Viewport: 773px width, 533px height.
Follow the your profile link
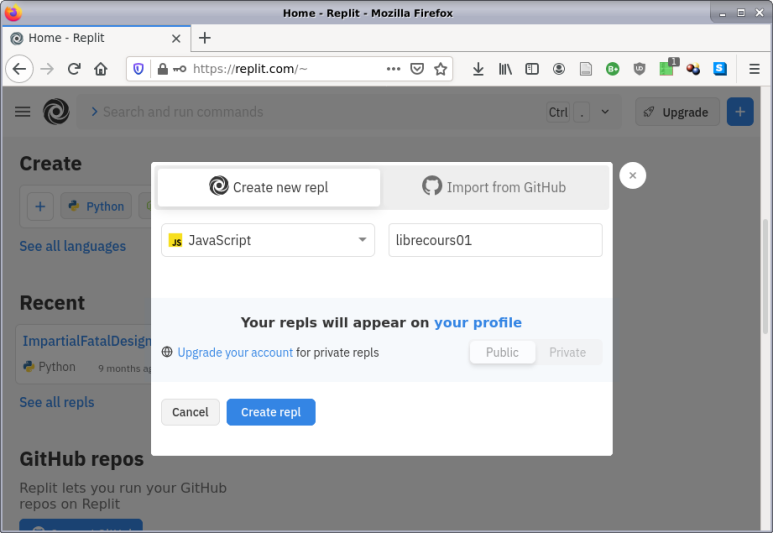pos(478,322)
